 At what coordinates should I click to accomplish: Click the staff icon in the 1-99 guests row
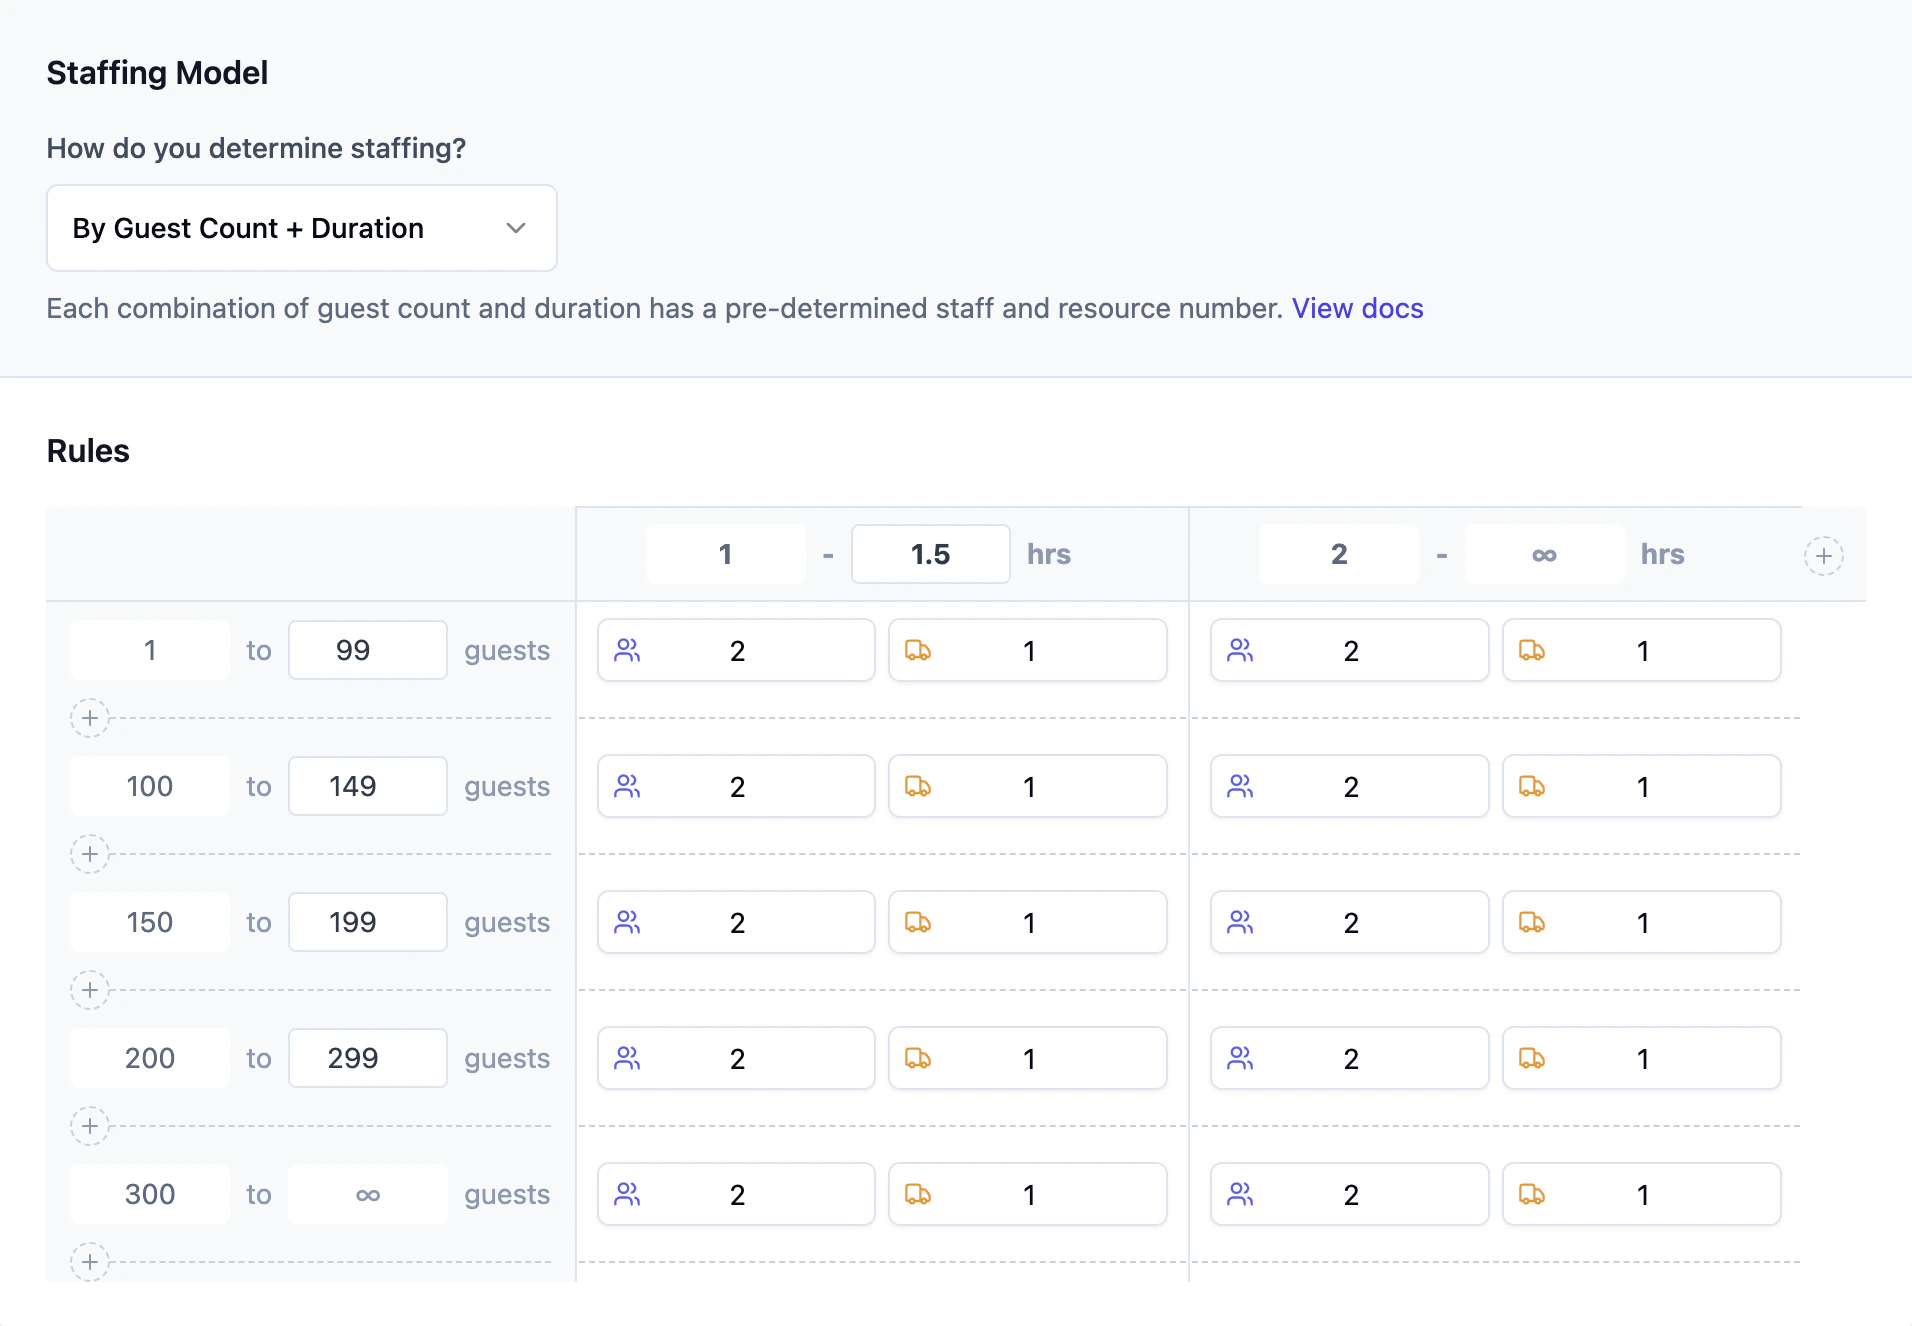point(627,650)
